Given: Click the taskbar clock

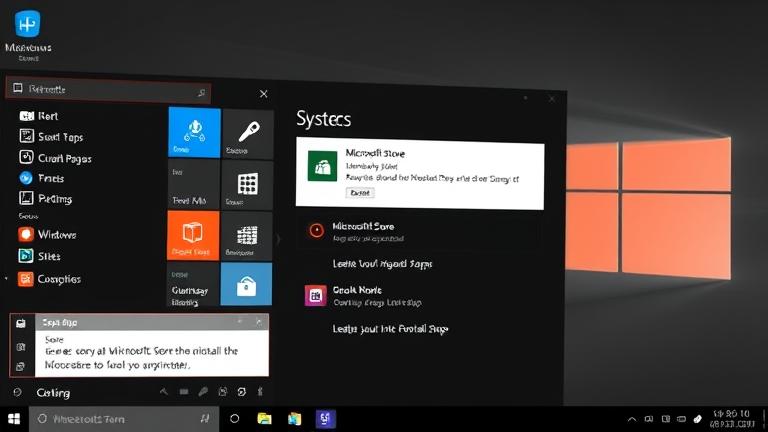Looking at the screenshot, I should click(x=732, y=419).
